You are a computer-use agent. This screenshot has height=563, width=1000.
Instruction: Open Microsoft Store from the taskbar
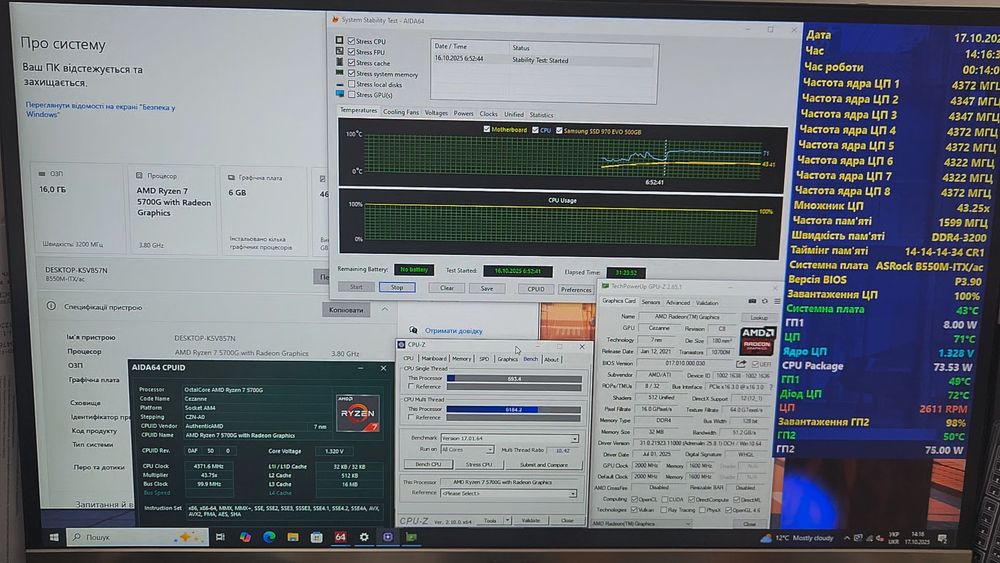click(x=316, y=537)
